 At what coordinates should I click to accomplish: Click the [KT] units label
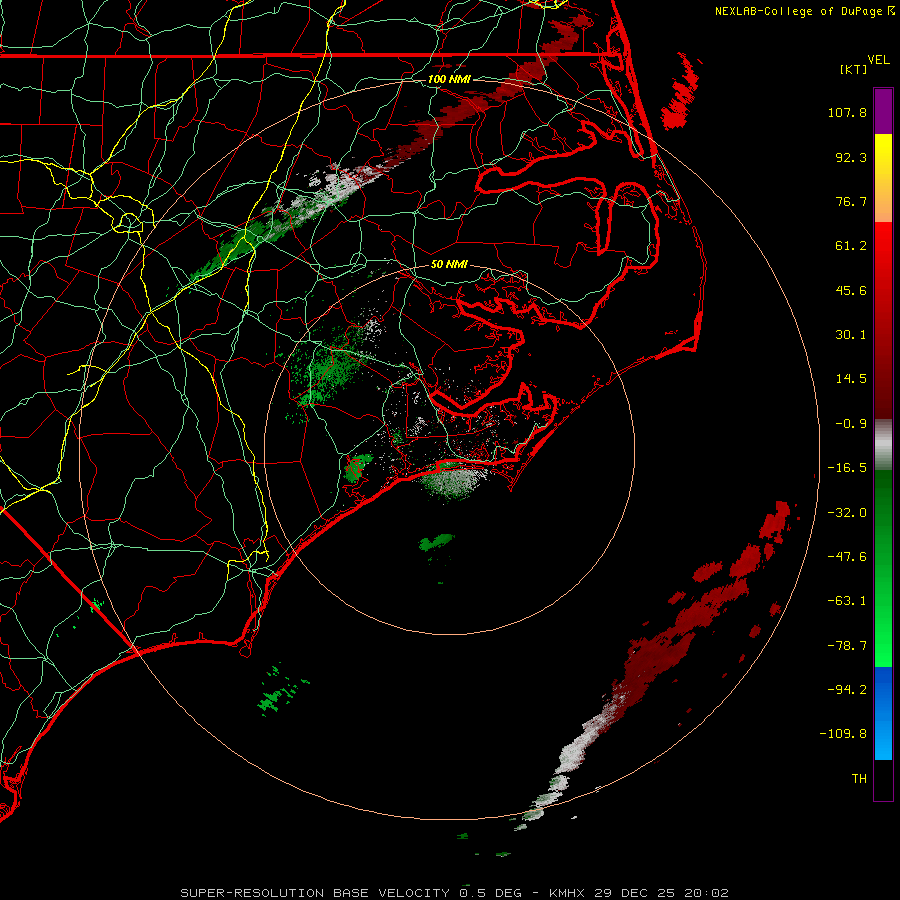click(x=854, y=69)
